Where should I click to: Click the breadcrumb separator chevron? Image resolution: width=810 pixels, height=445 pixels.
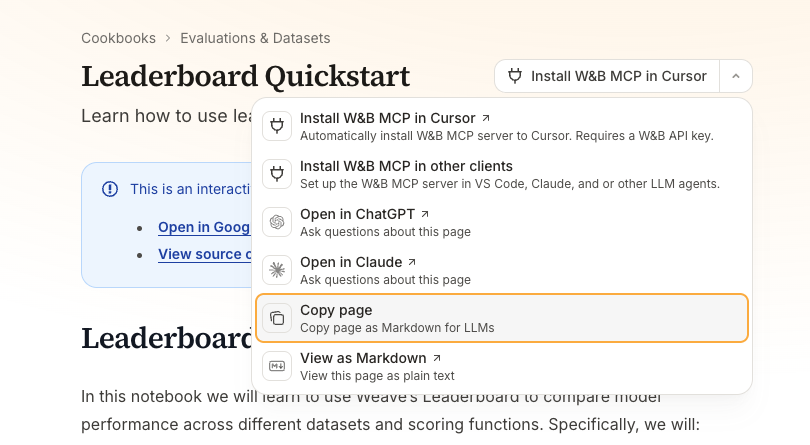pos(168,38)
